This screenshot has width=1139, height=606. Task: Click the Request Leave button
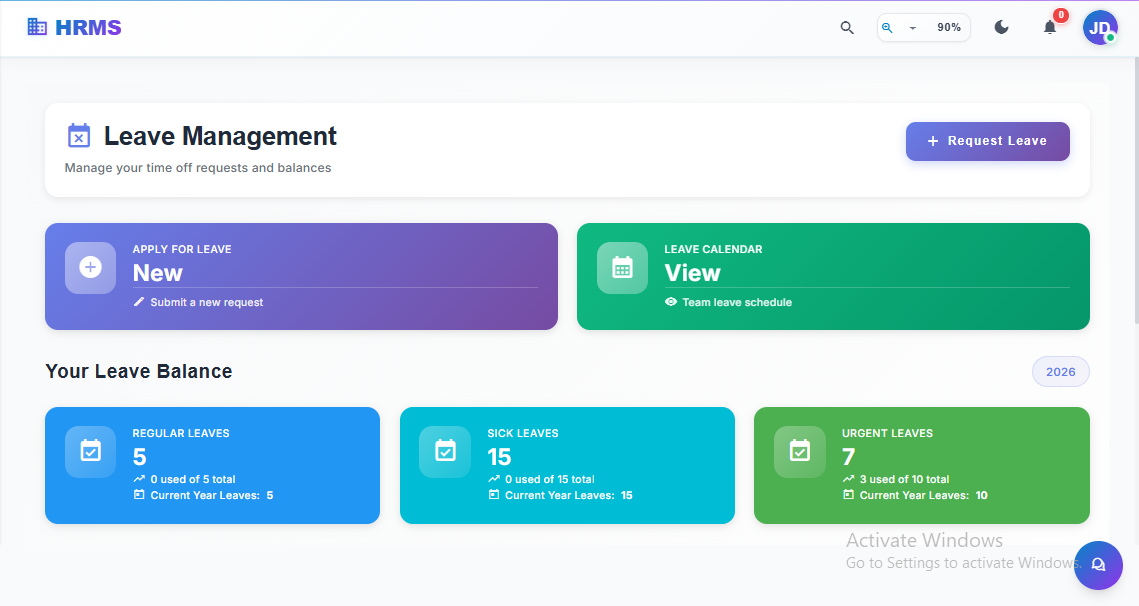point(987,141)
